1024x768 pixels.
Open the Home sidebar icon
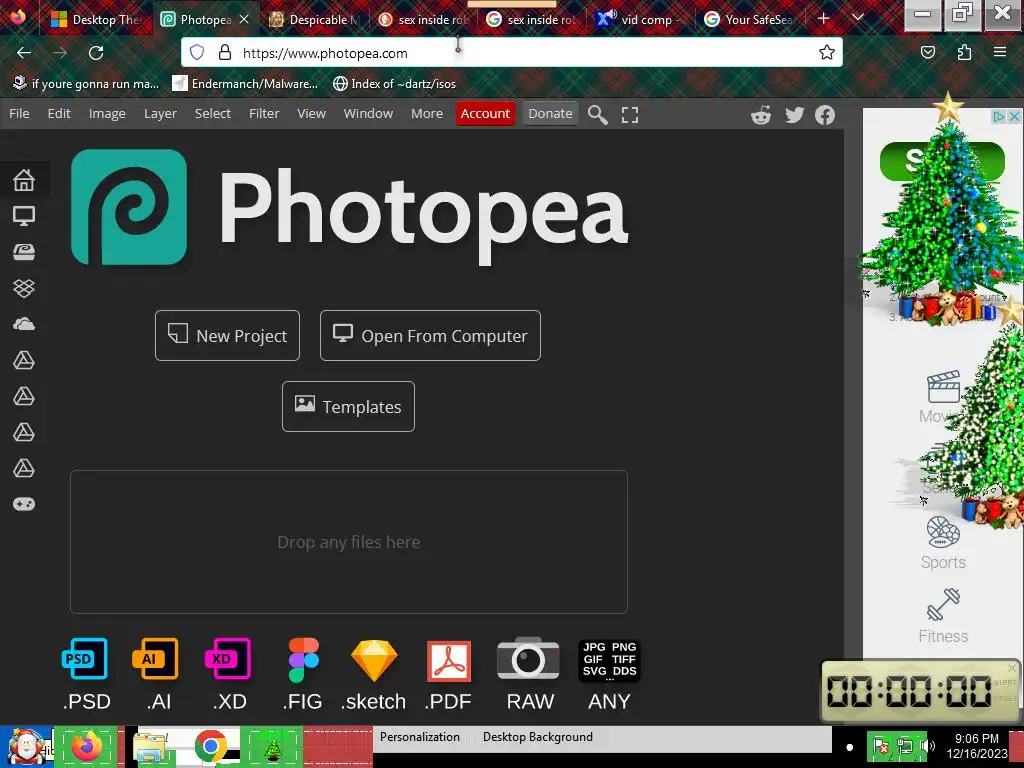pyautogui.click(x=24, y=180)
